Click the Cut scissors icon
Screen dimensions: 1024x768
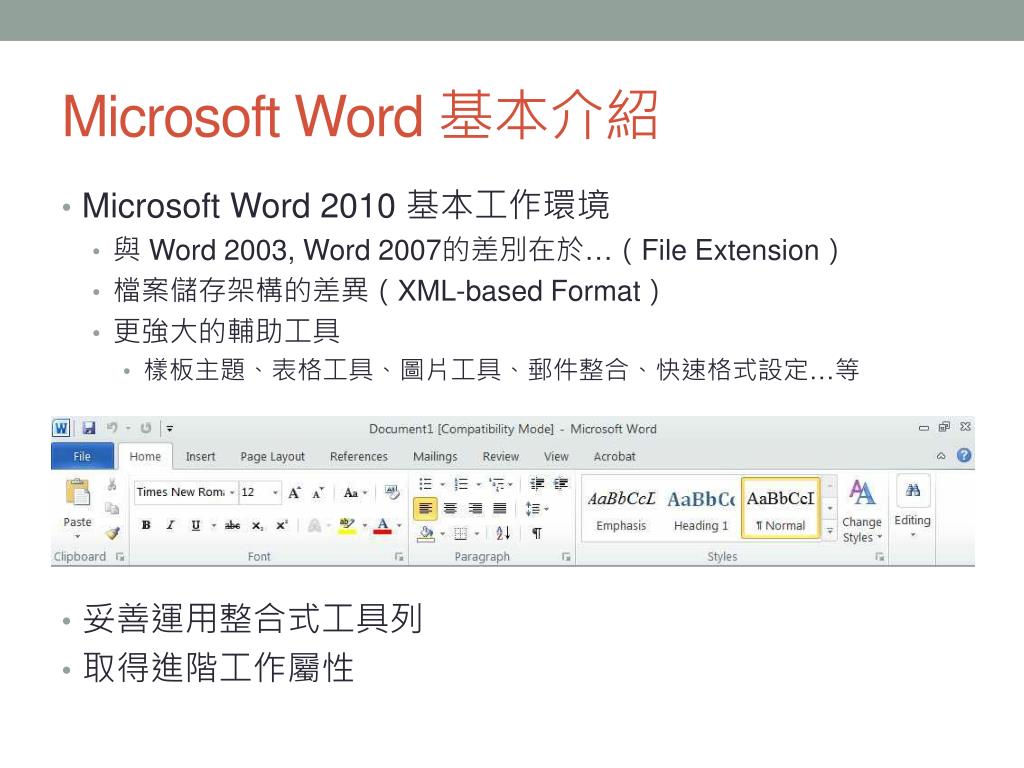click(112, 484)
